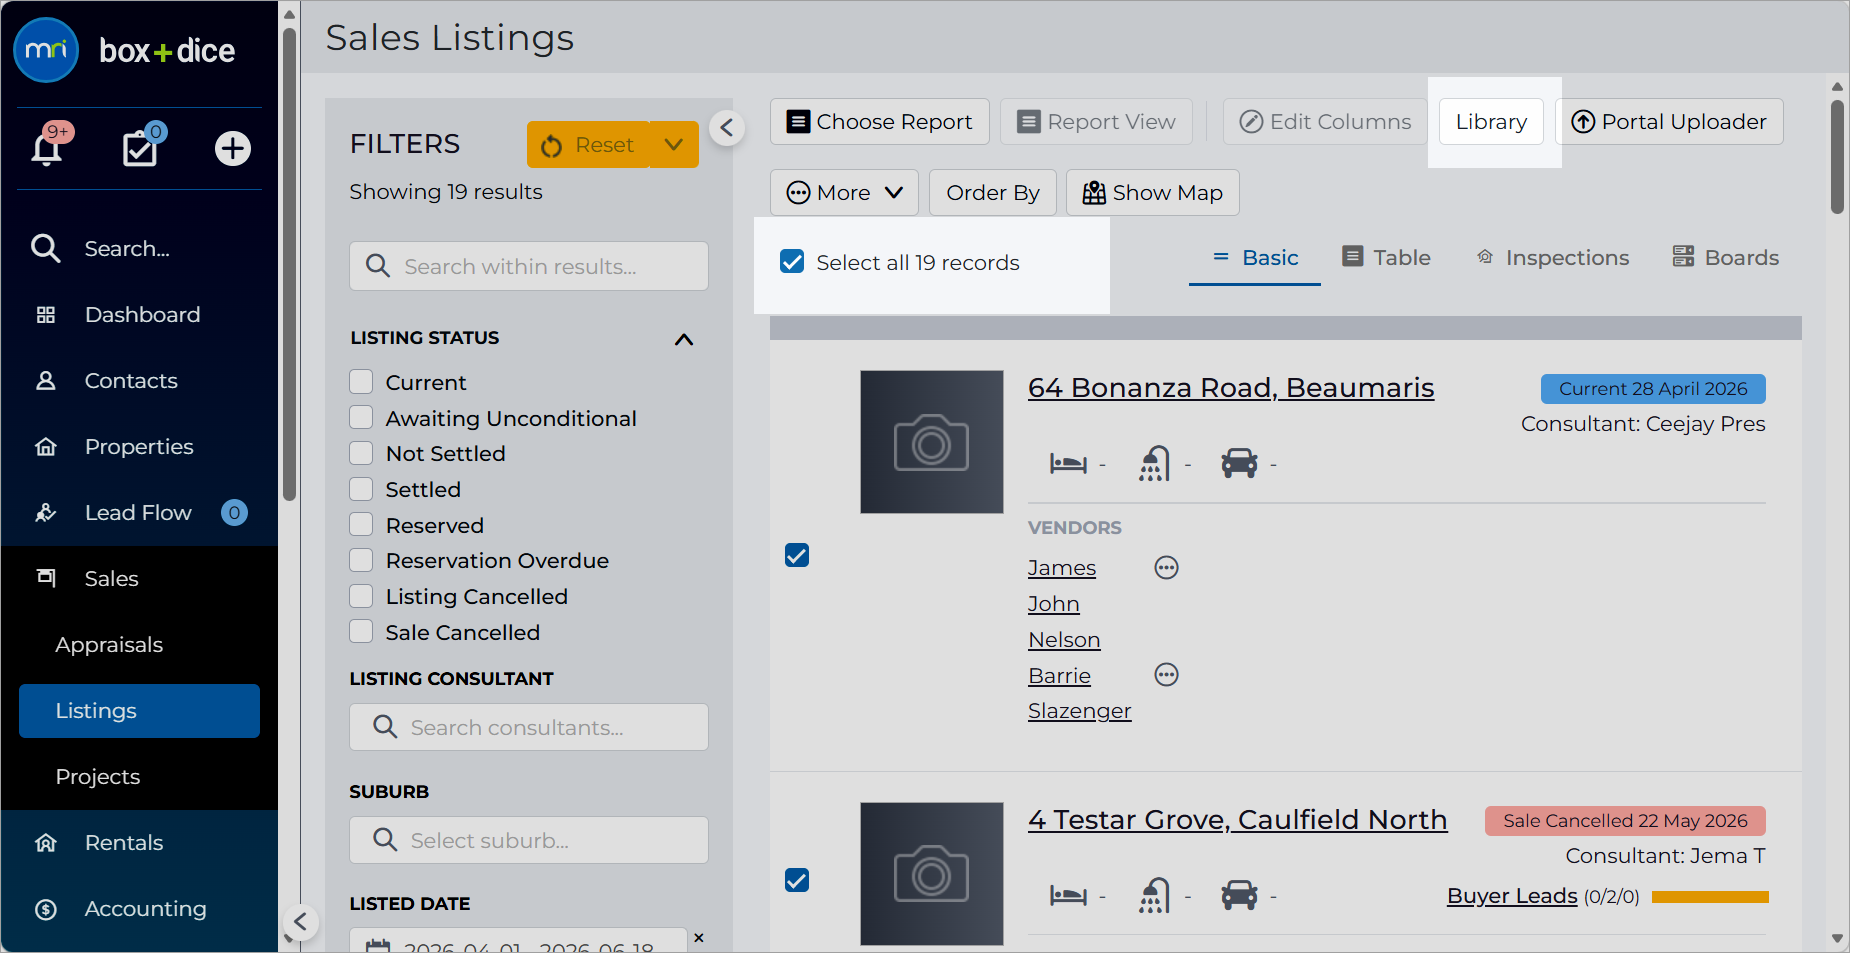Click the Search within results field
1850x953 pixels.
529,266
